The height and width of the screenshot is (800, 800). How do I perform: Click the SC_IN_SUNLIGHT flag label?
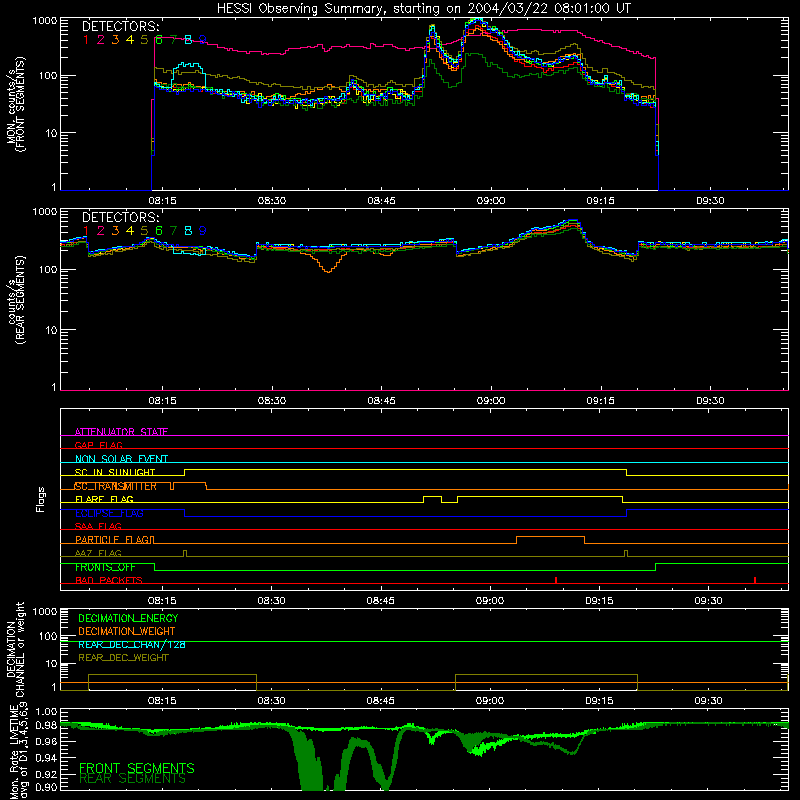click(115, 472)
